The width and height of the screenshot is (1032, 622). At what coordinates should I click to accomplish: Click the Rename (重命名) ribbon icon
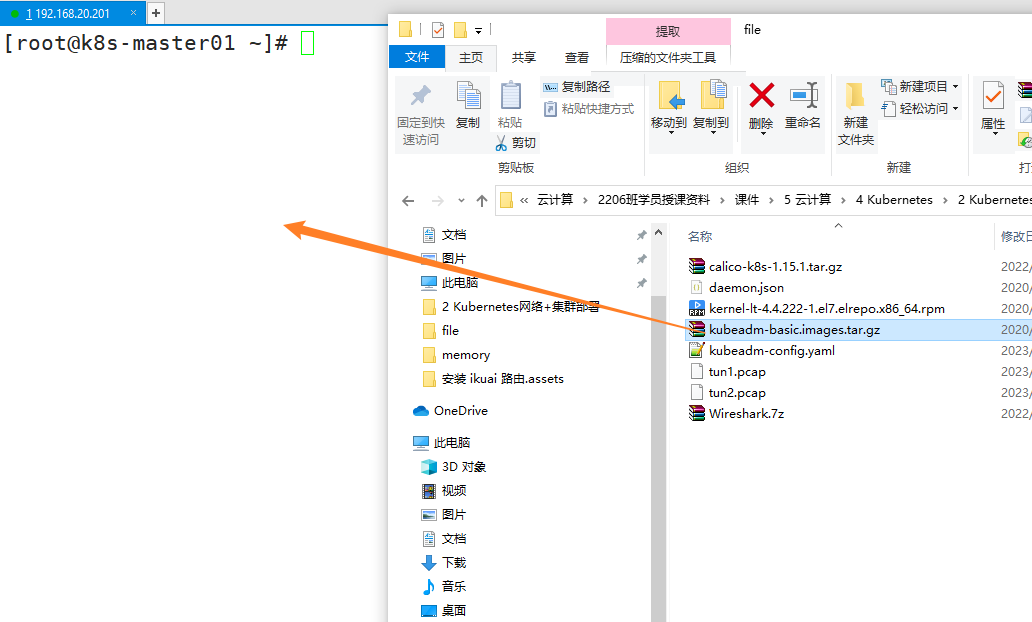802,97
